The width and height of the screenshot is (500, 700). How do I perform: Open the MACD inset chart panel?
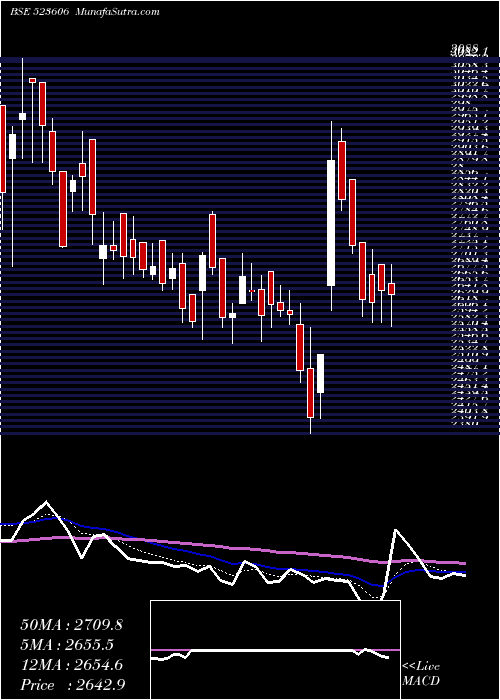tap(275, 650)
